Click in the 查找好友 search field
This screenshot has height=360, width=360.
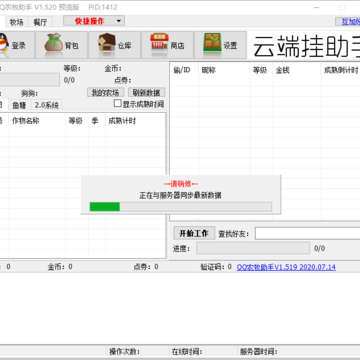[307, 233]
